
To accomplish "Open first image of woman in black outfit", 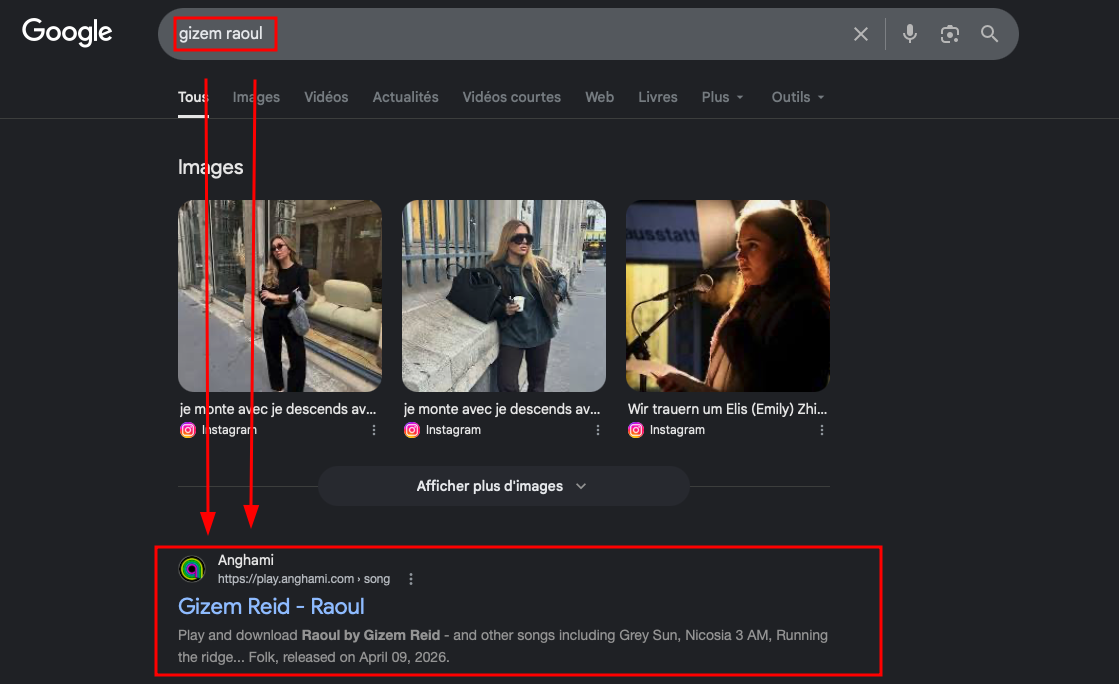I will tap(280, 296).
